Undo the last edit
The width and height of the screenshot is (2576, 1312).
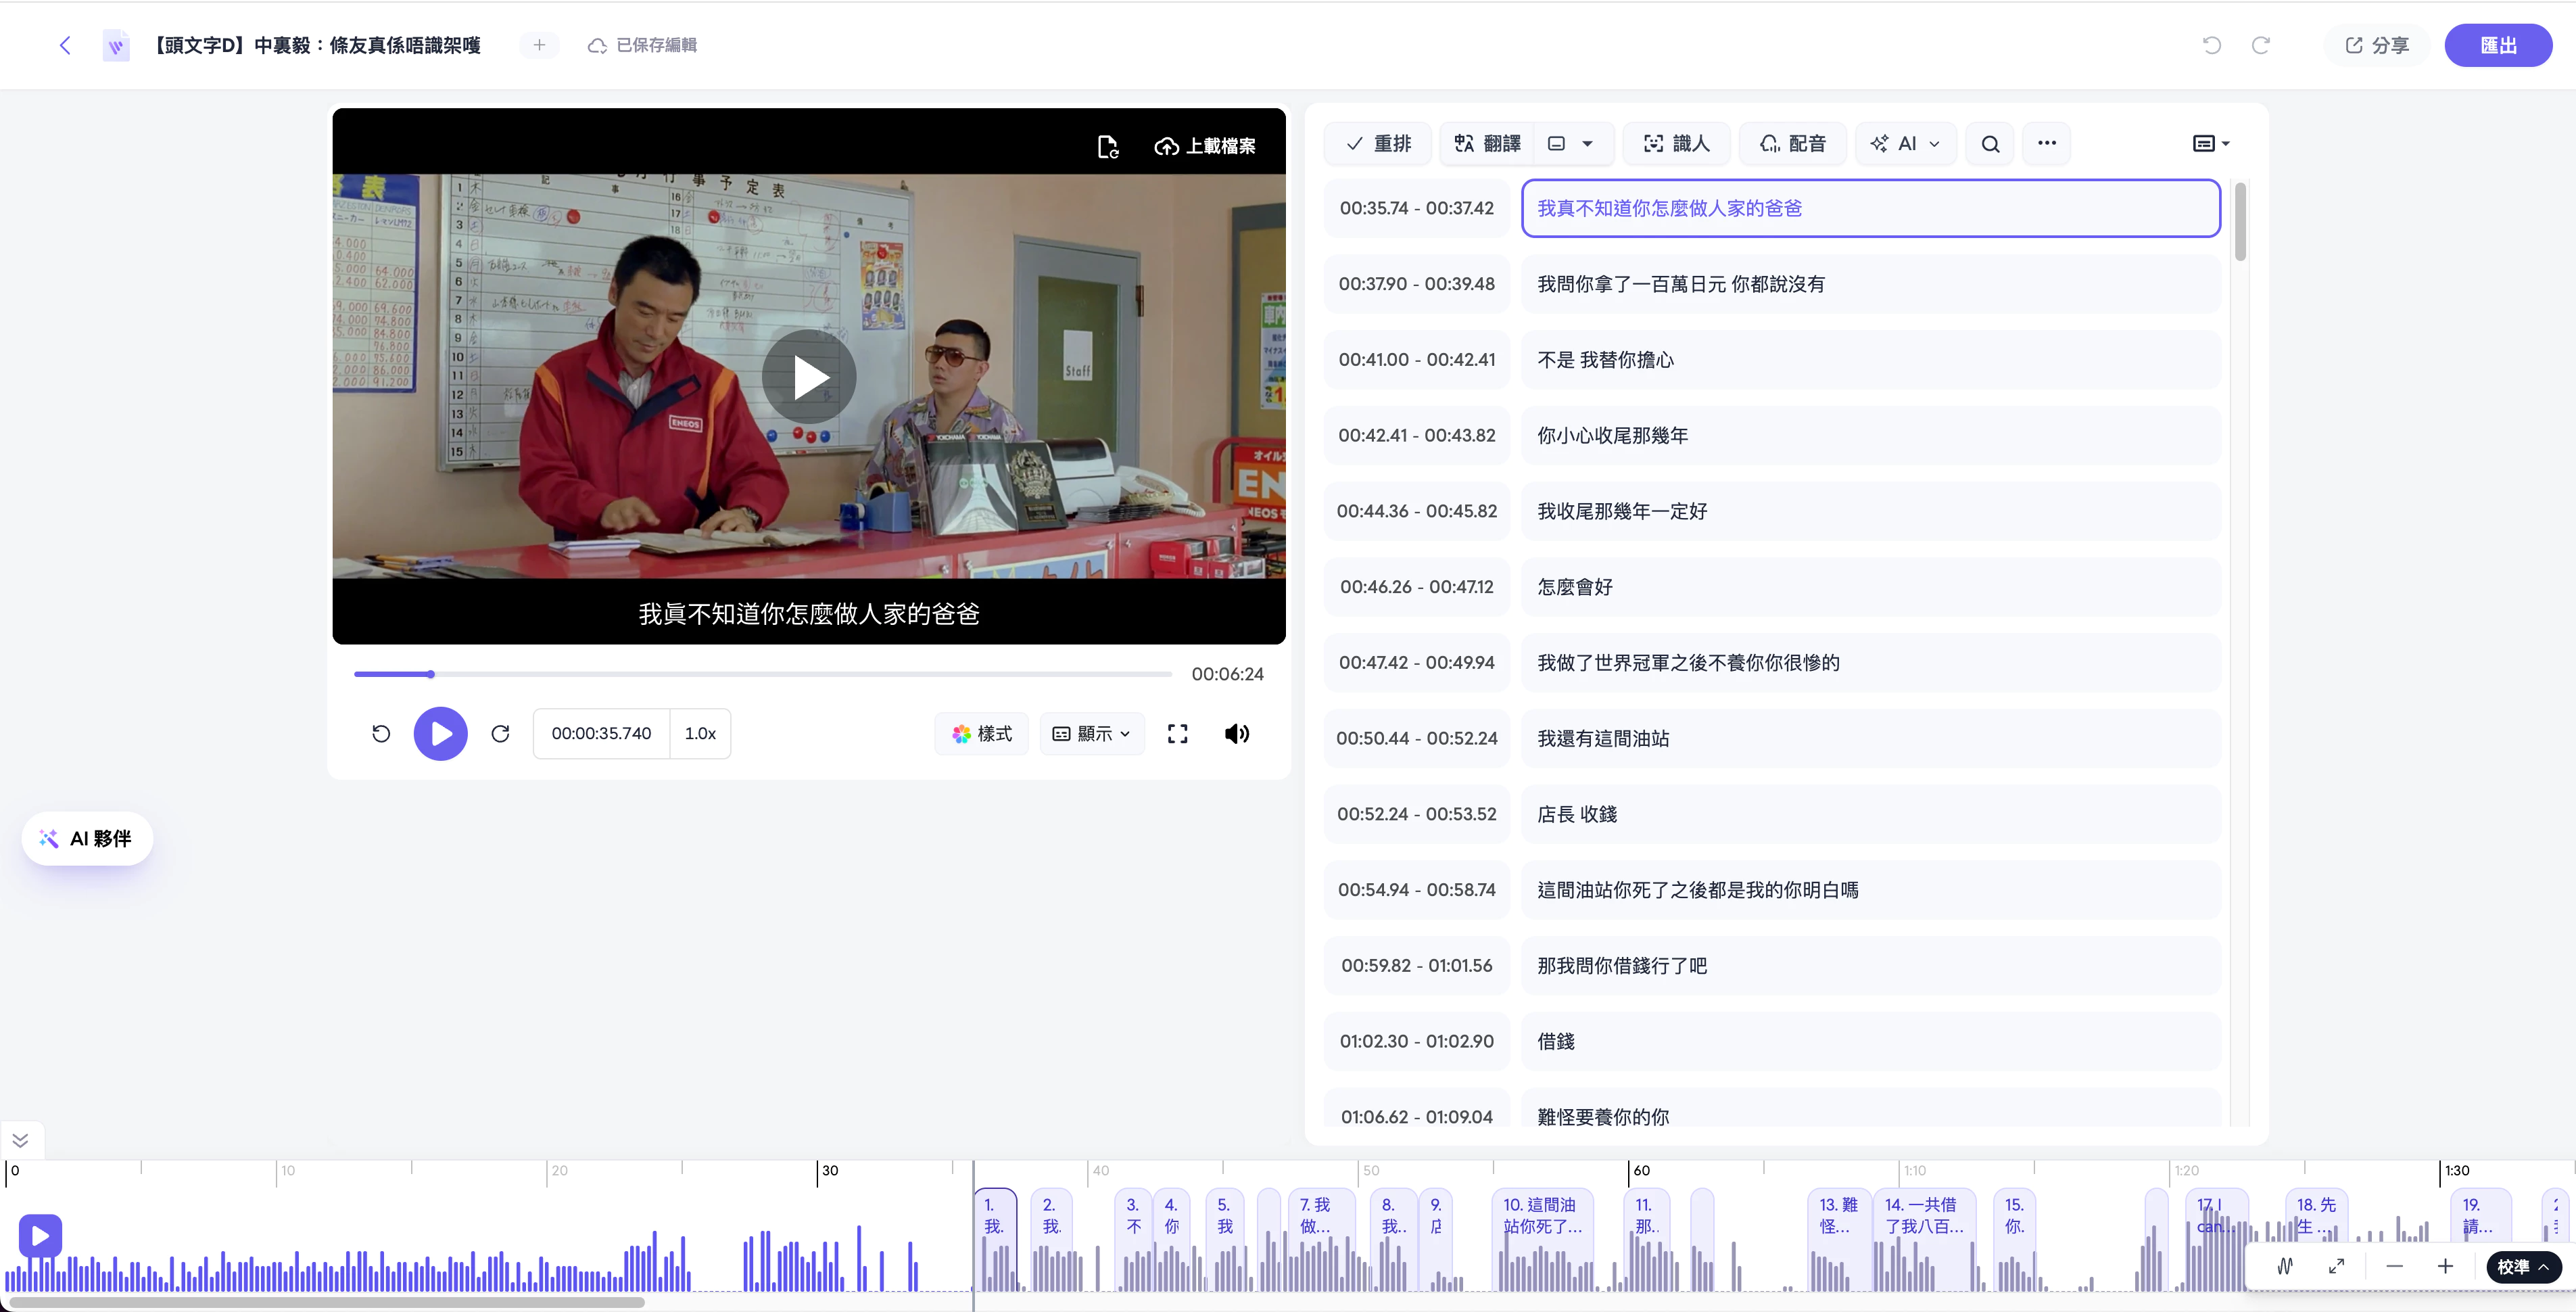2212,45
